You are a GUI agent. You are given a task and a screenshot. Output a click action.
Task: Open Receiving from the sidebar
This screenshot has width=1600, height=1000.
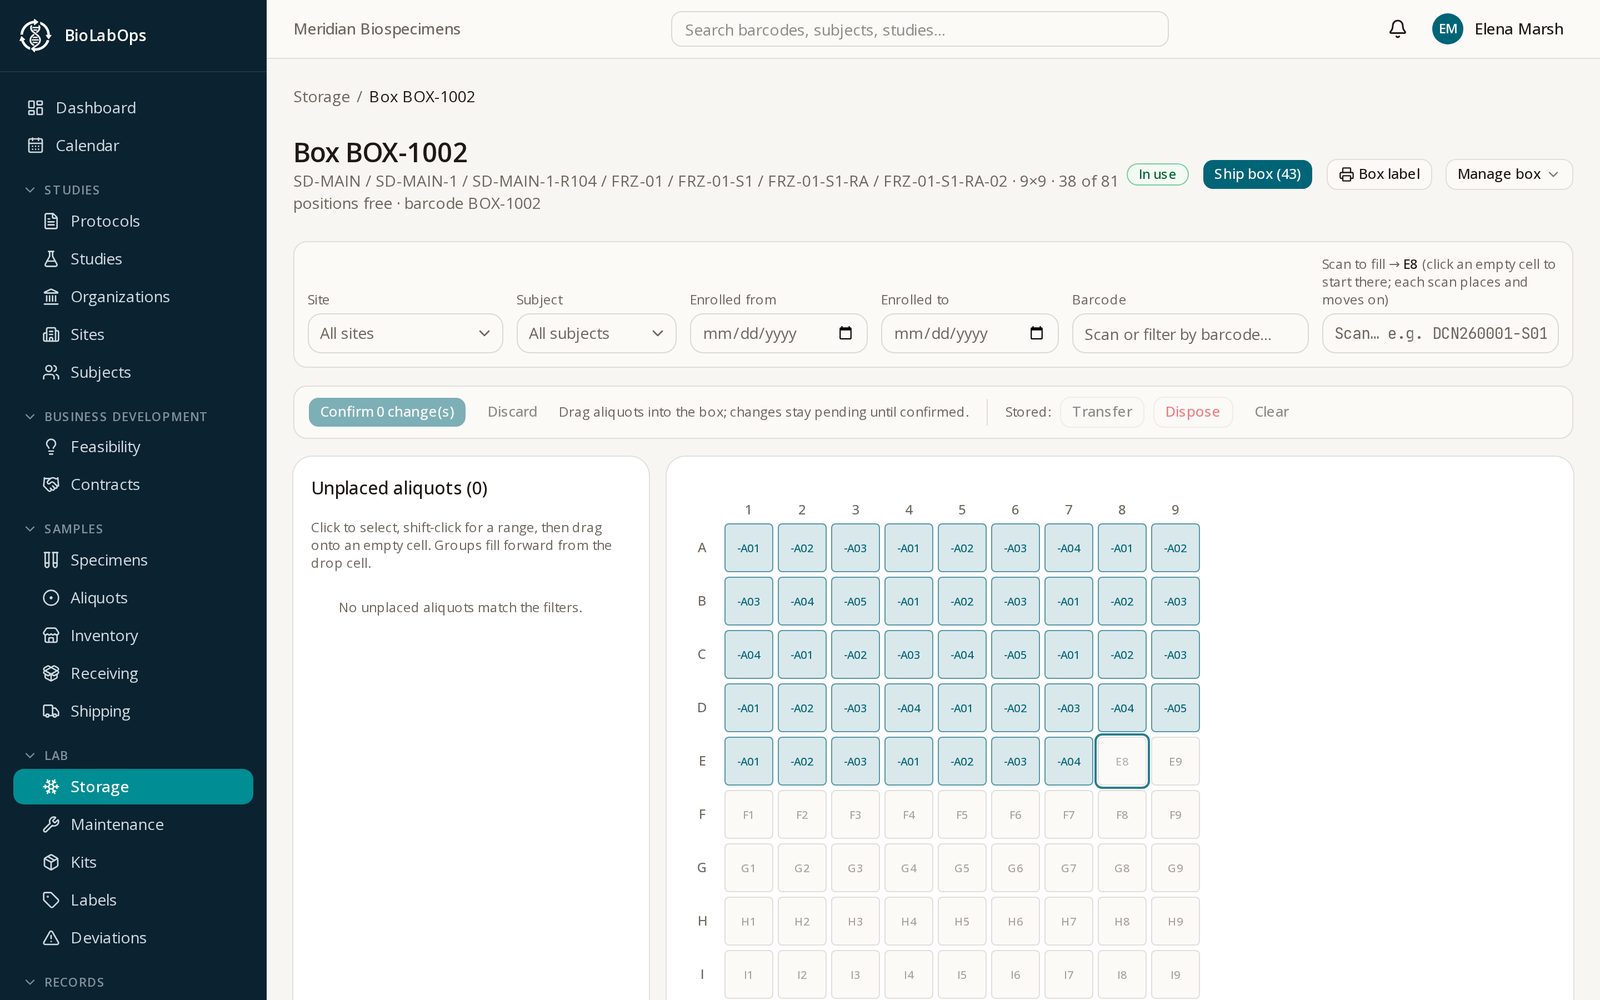coord(133,674)
